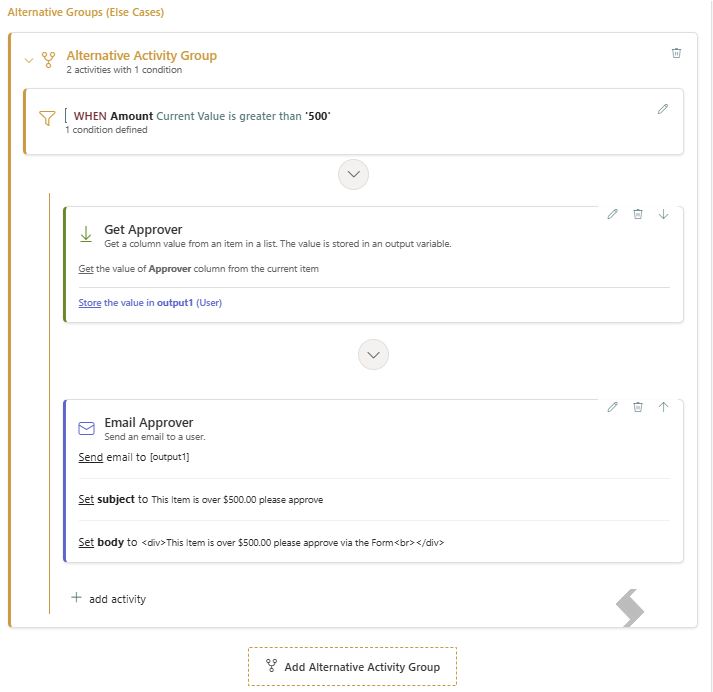Screen dimensions: 713x692
Task: Open the Store the value in output1 link
Action: click(x=150, y=303)
